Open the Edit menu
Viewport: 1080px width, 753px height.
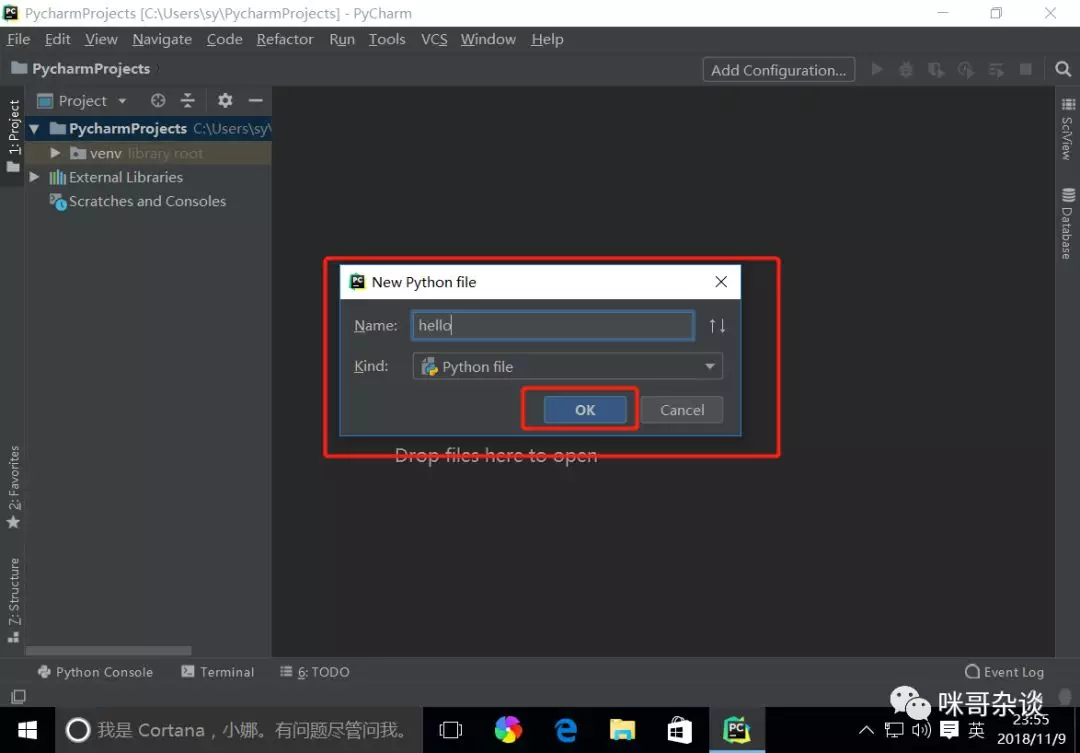(x=57, y=39)
